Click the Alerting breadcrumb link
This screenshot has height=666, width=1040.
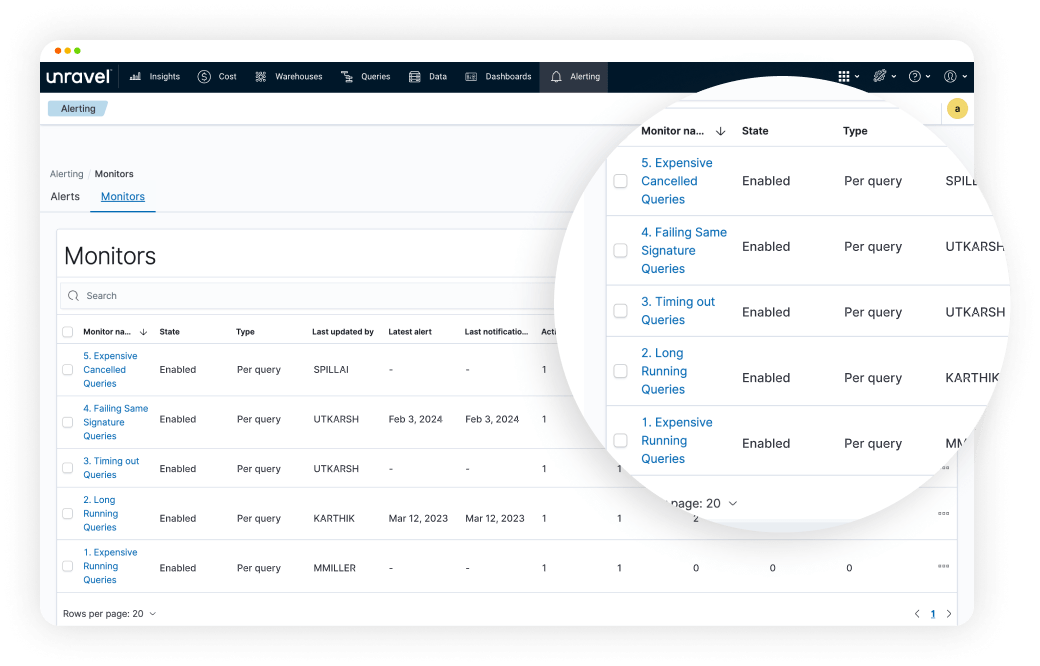pyautogui.click(x=66, y=174)
